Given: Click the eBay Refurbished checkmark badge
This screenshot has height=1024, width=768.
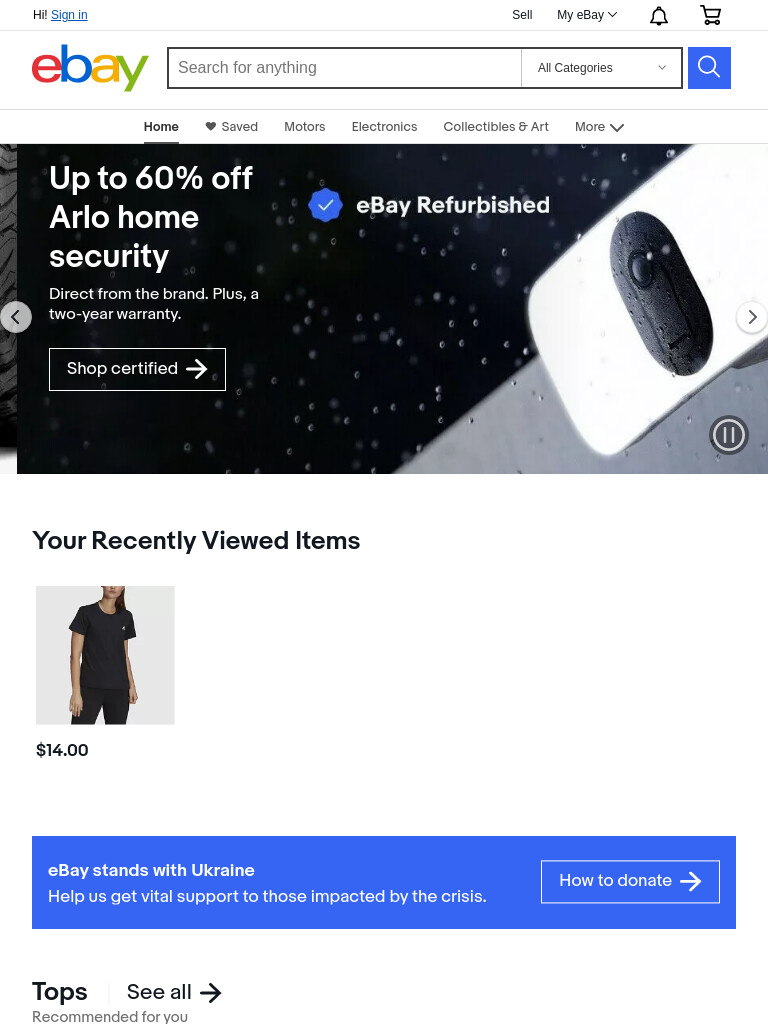Looking at the screenshot, I should (325, 206).
